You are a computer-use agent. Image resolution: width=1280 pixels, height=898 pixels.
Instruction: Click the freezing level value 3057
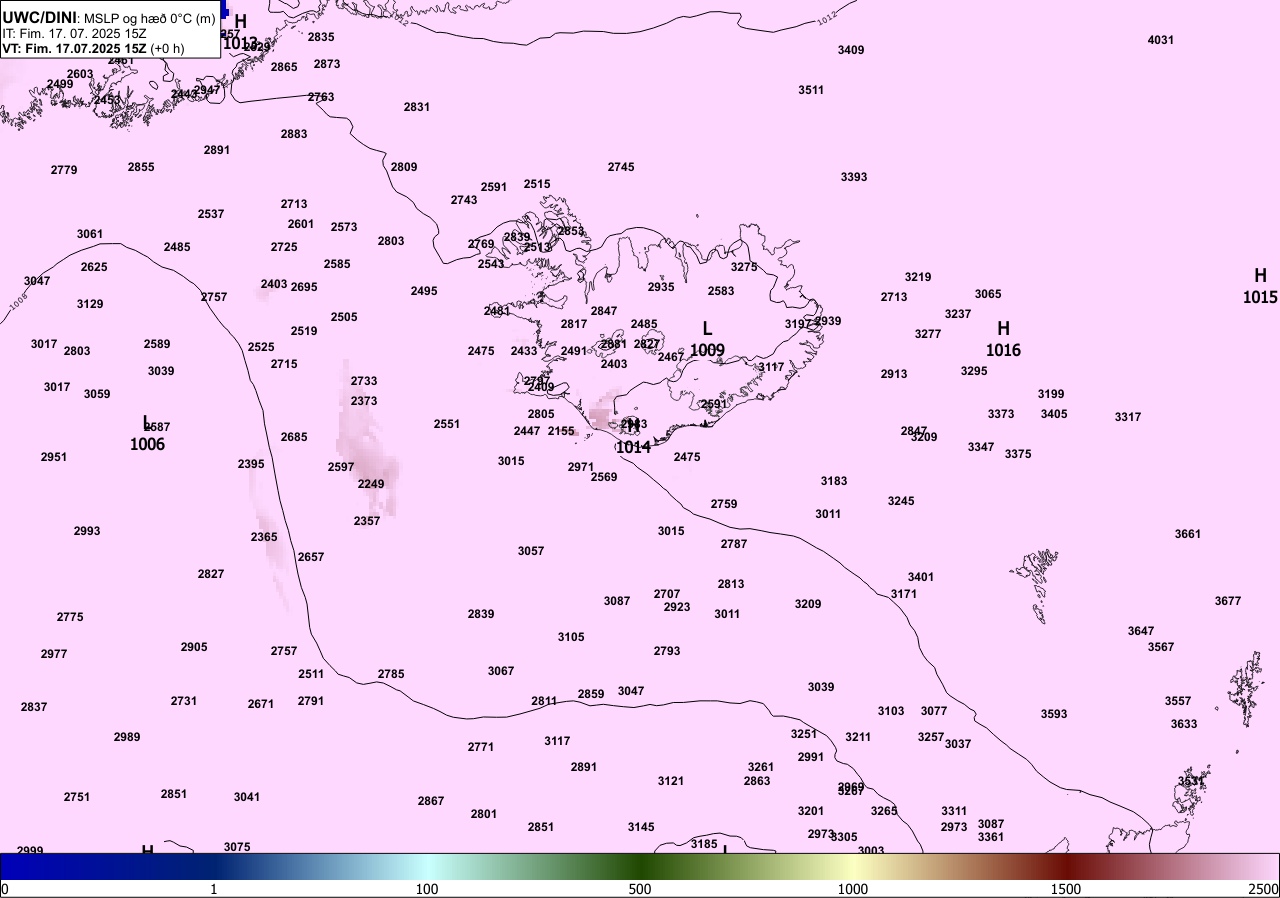[531, 551]
